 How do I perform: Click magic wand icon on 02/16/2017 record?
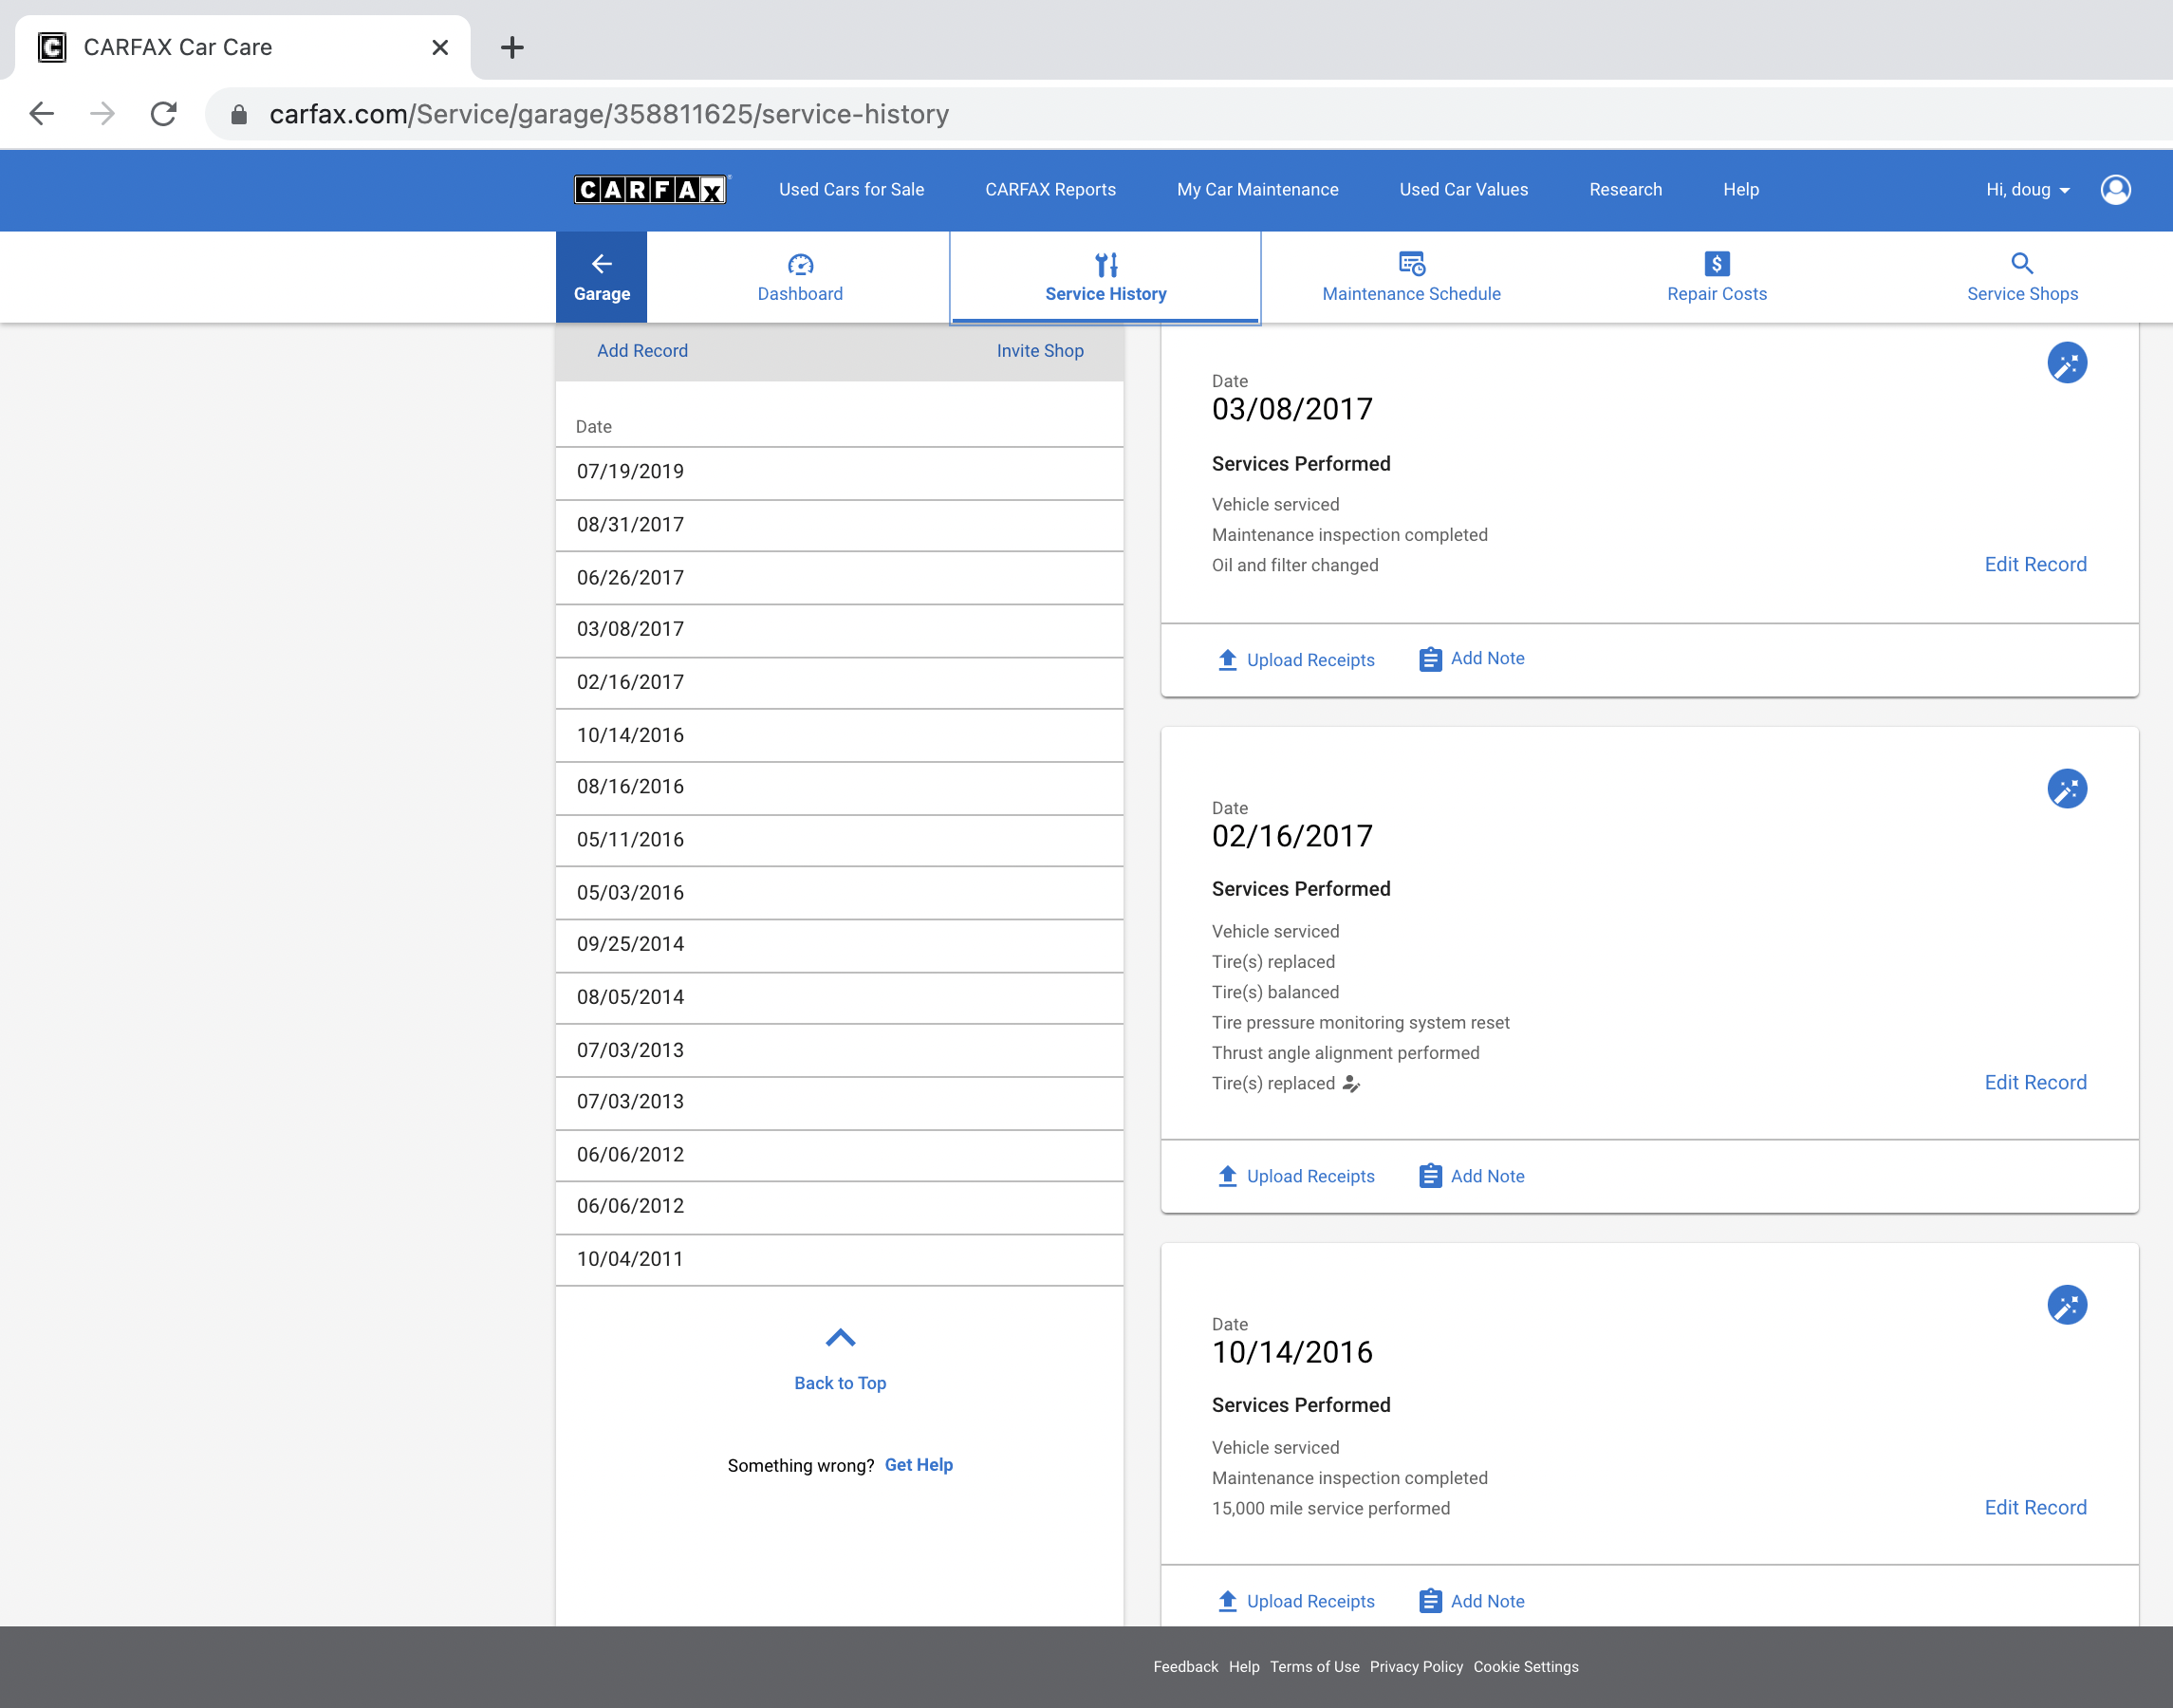pos(2066,789)
